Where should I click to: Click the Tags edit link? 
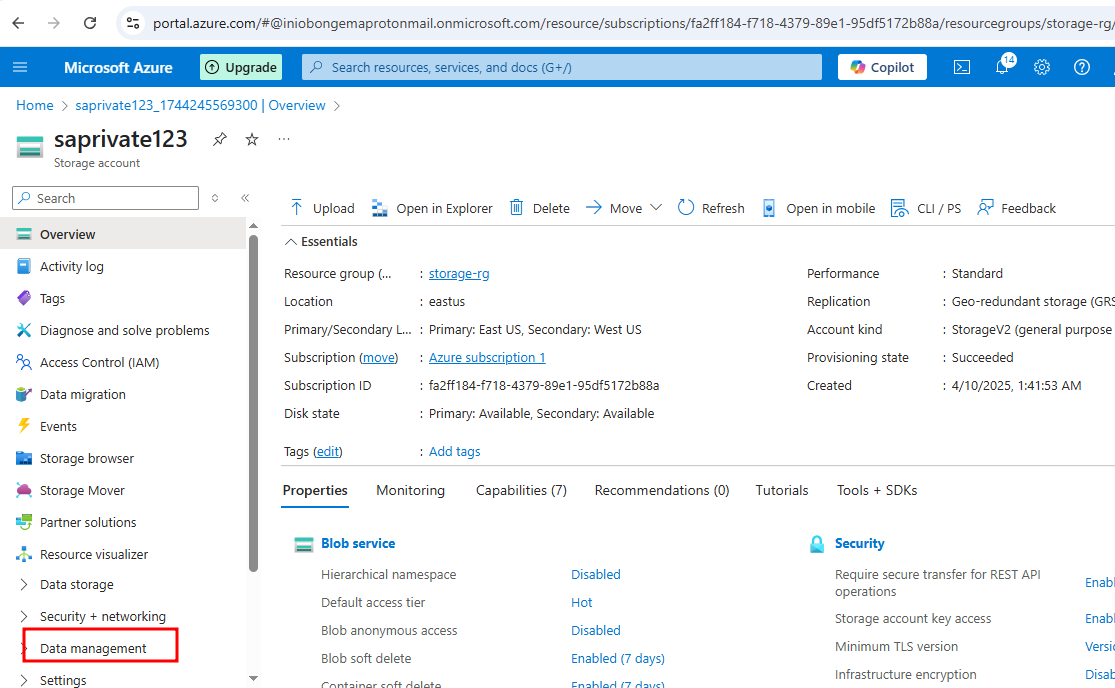click(328, 451)
